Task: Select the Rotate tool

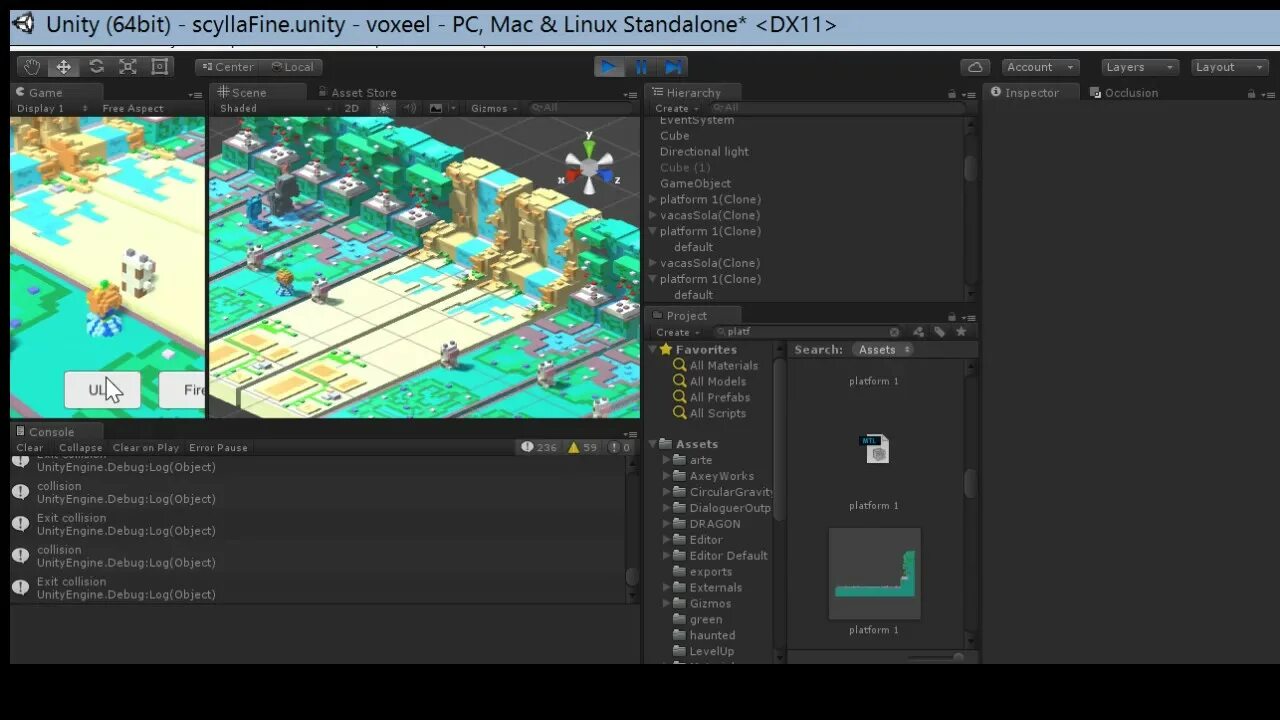Action: pyautogui.click(x=96, y=67)
